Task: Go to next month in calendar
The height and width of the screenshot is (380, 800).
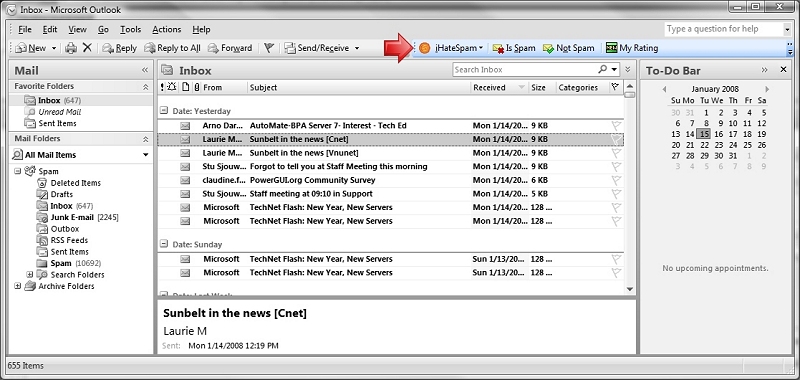Action: [766, 89]
